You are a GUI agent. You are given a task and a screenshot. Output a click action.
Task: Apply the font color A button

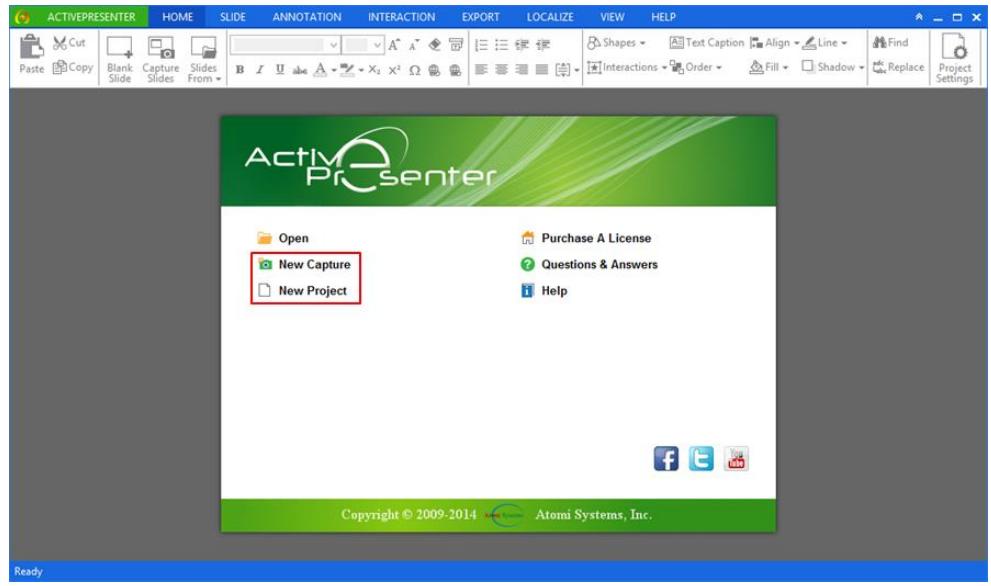(x=320, y=70)
